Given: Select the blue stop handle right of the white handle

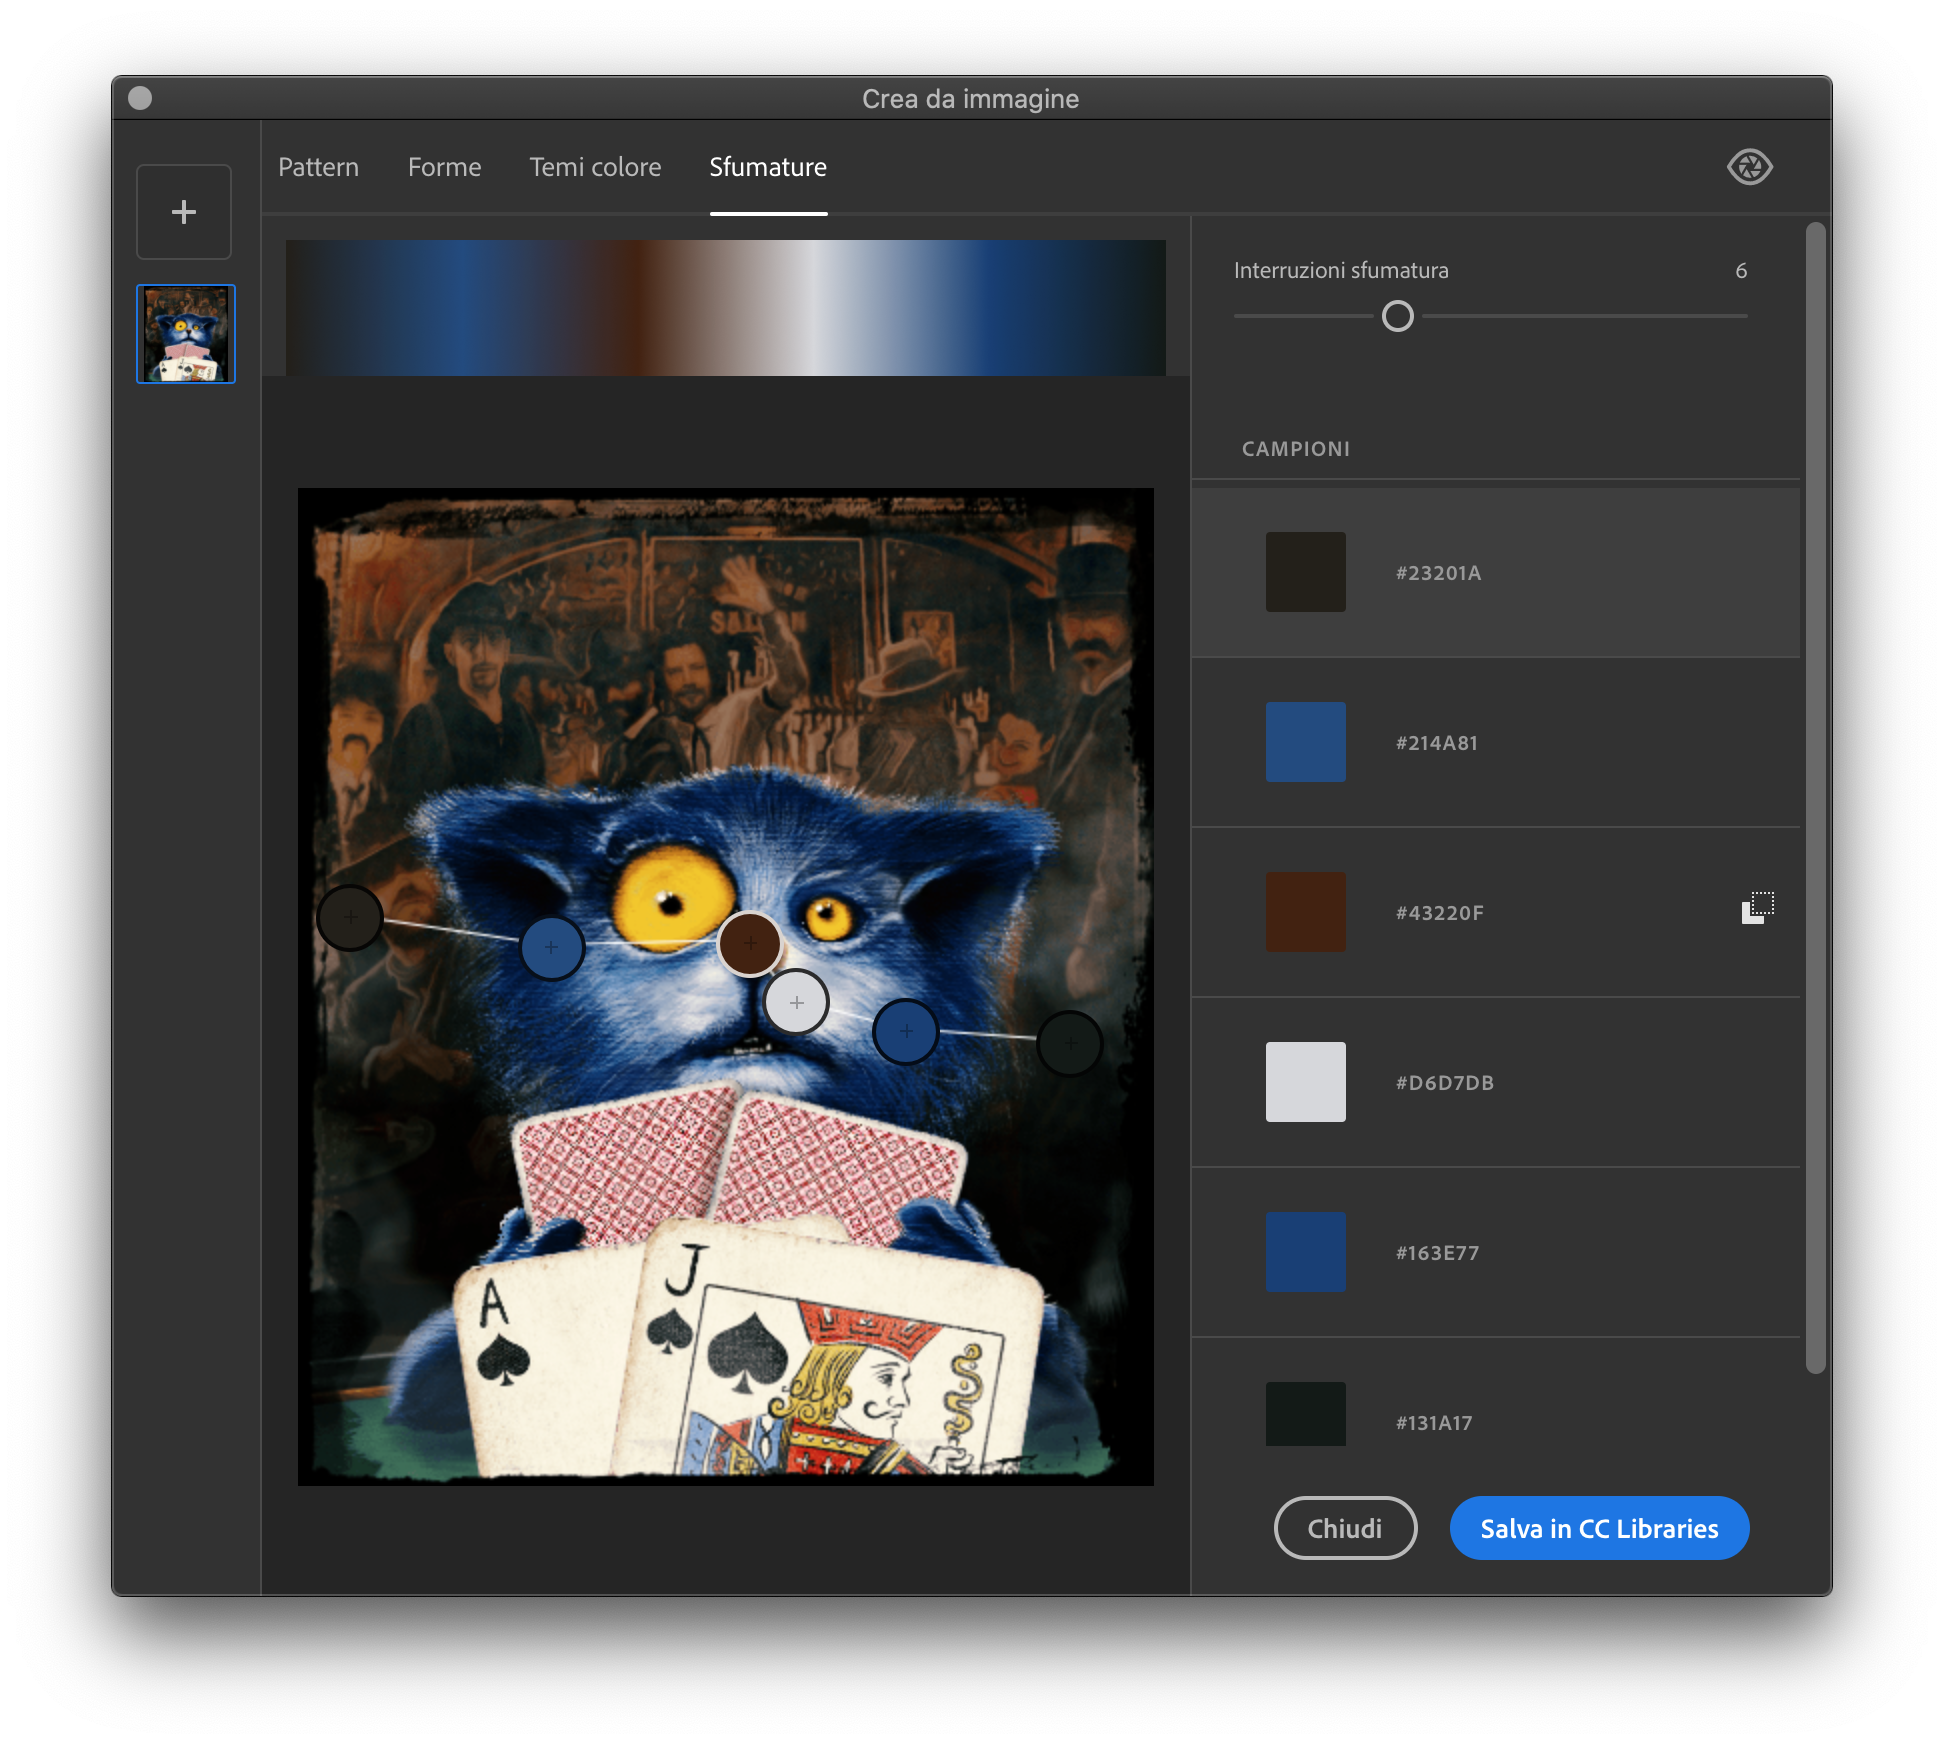Looking at the screenshot, I should coord(905,1031).
